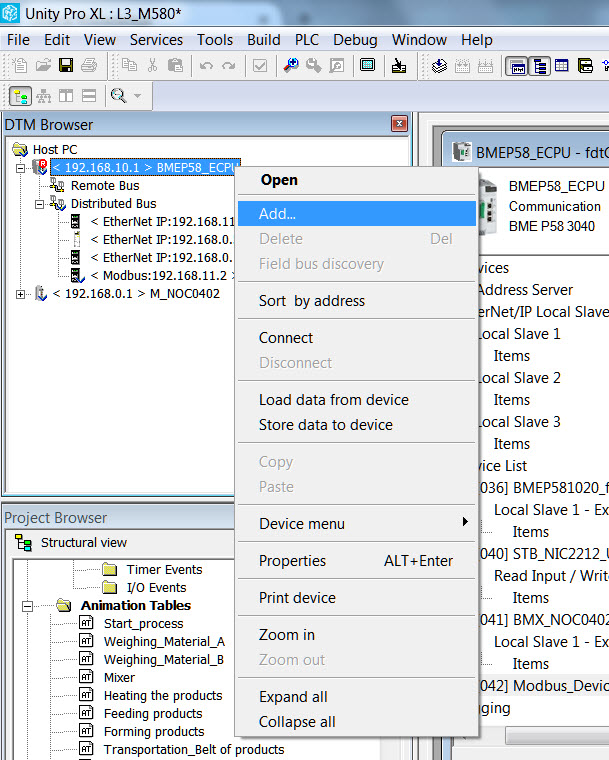Open the Debug menu

pos(355,40)
